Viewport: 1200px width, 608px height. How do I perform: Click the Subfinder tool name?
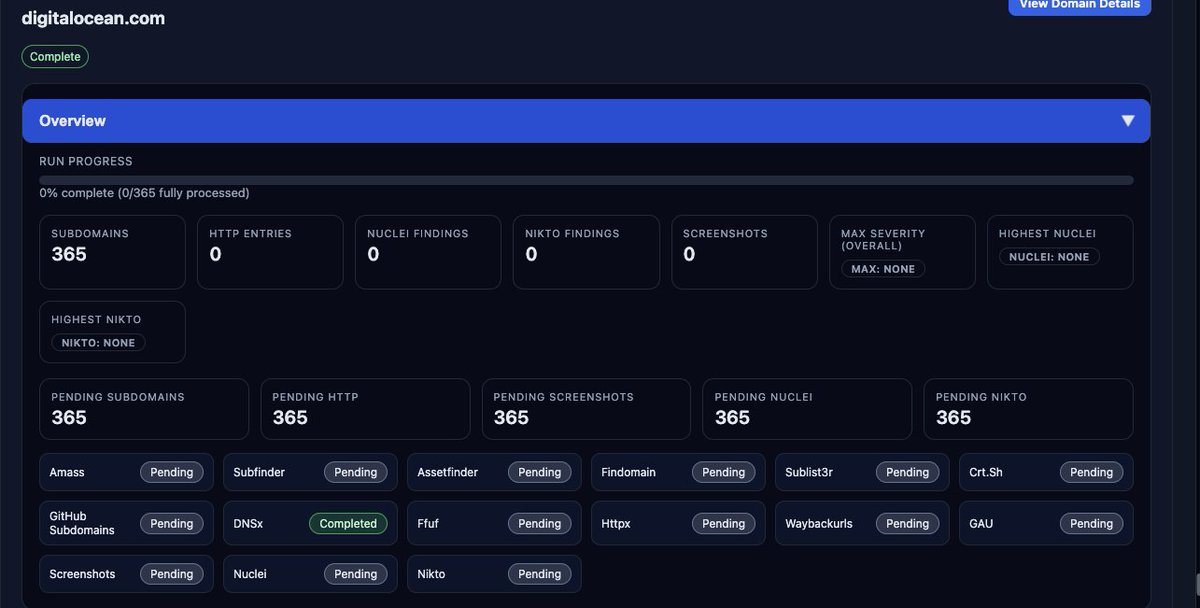259,472
